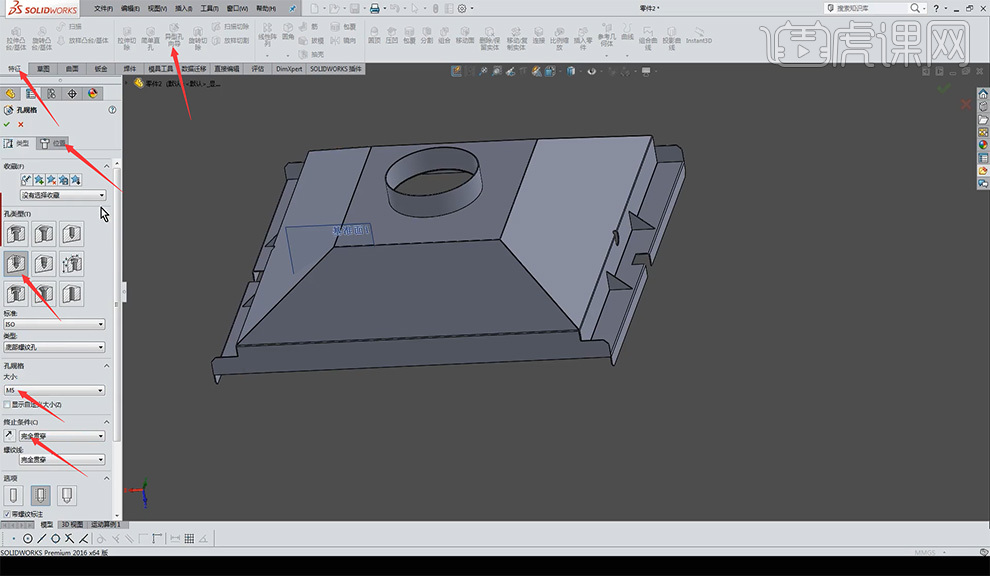
Task: Open the M5 size dropdown
Action: (x=55, y=391)
